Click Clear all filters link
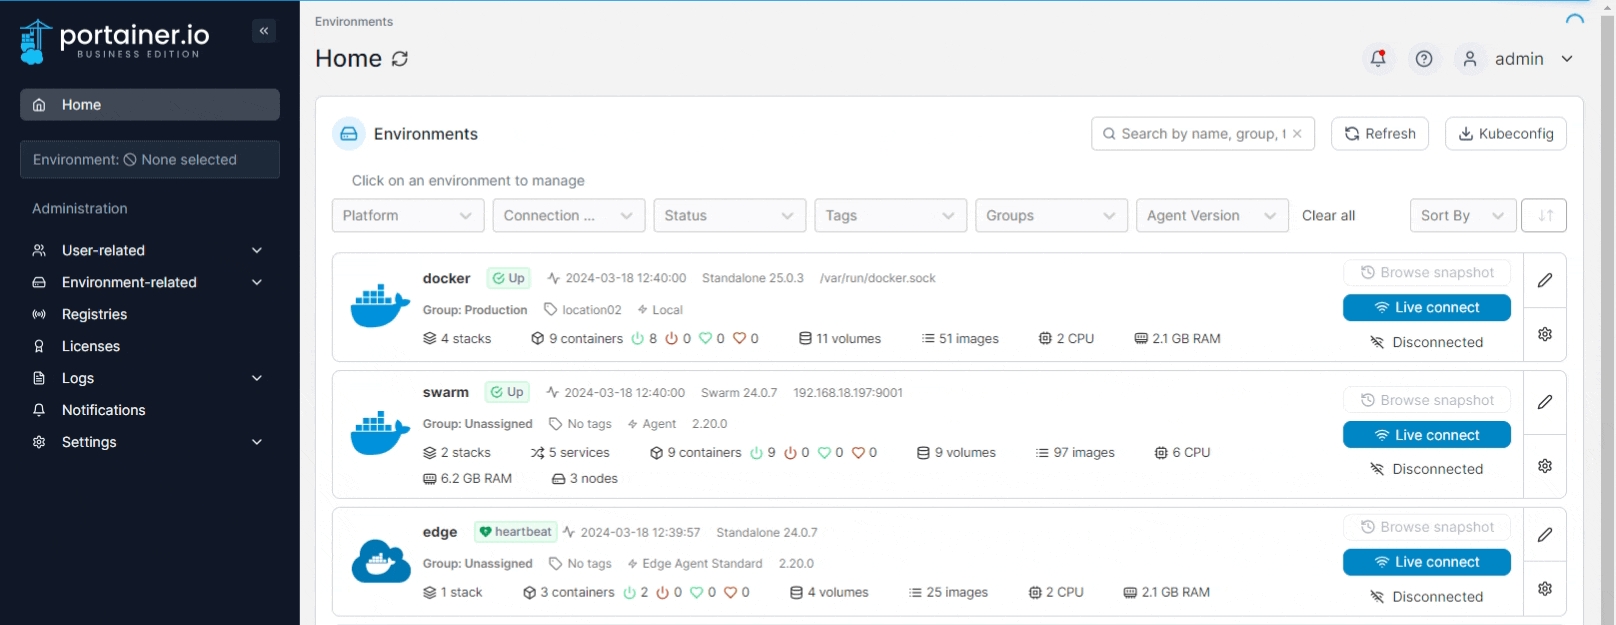The height and width of the screenshot is (625, 1616). pyautogui.click(x=1328, y=216)
